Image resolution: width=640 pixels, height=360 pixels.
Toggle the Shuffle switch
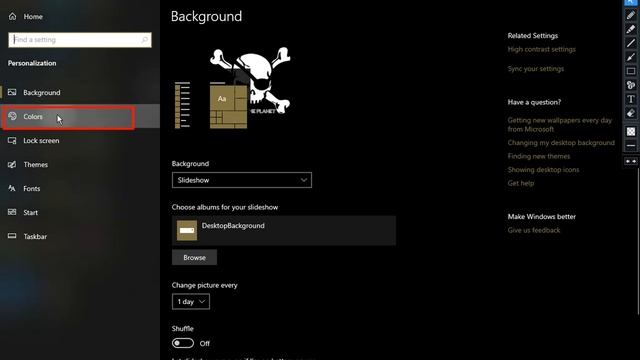[x=182, y=343]
